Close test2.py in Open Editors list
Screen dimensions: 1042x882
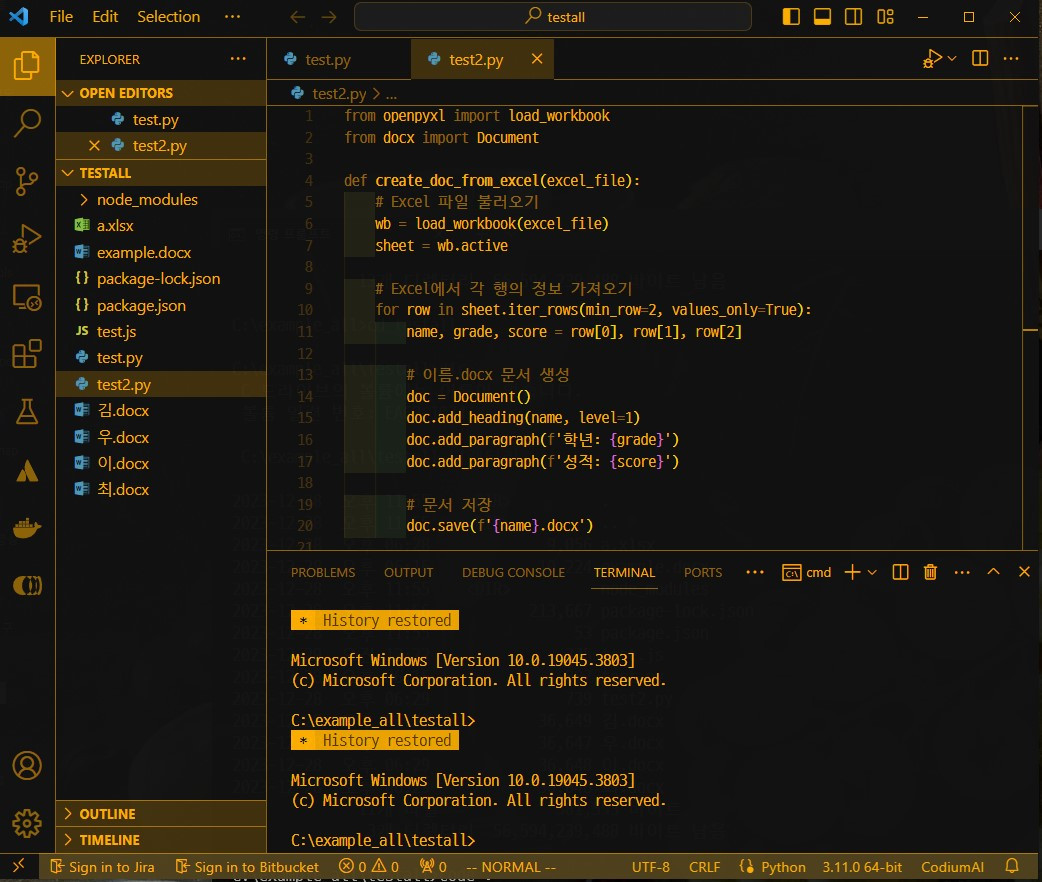coord(94,146)
